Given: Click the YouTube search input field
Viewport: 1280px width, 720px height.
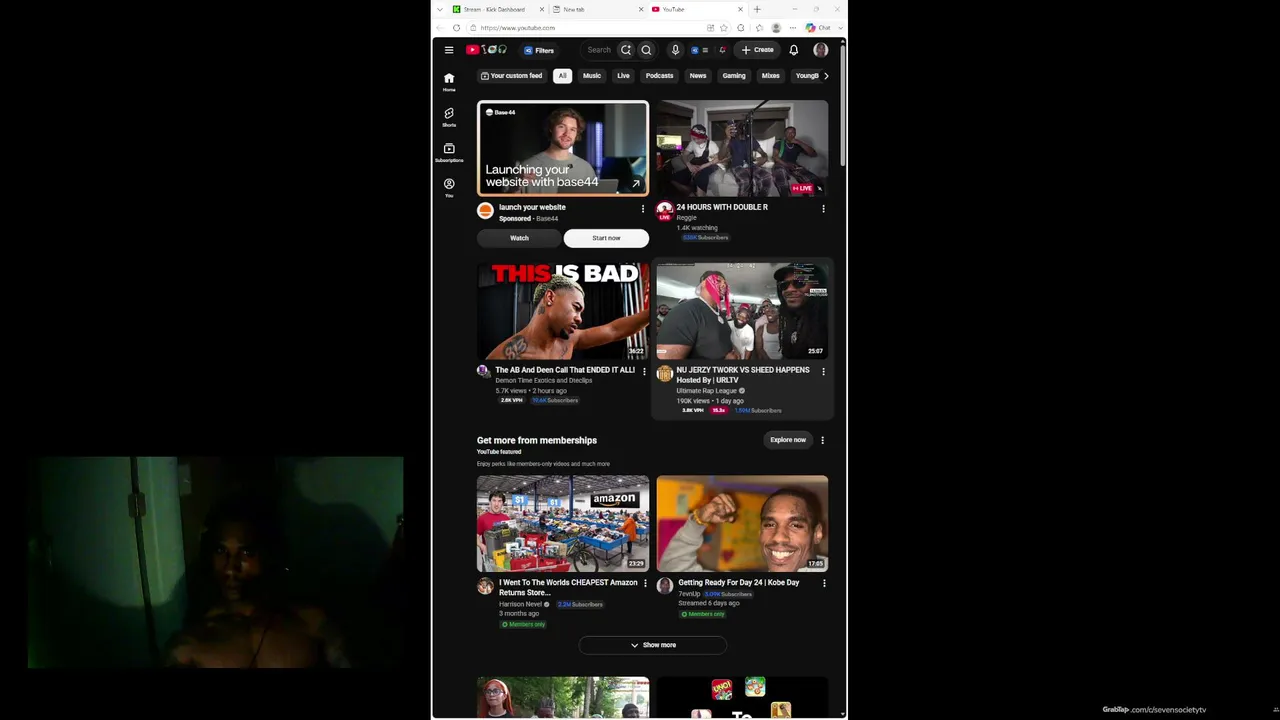Looking at the screenshot, I should 598,50.
